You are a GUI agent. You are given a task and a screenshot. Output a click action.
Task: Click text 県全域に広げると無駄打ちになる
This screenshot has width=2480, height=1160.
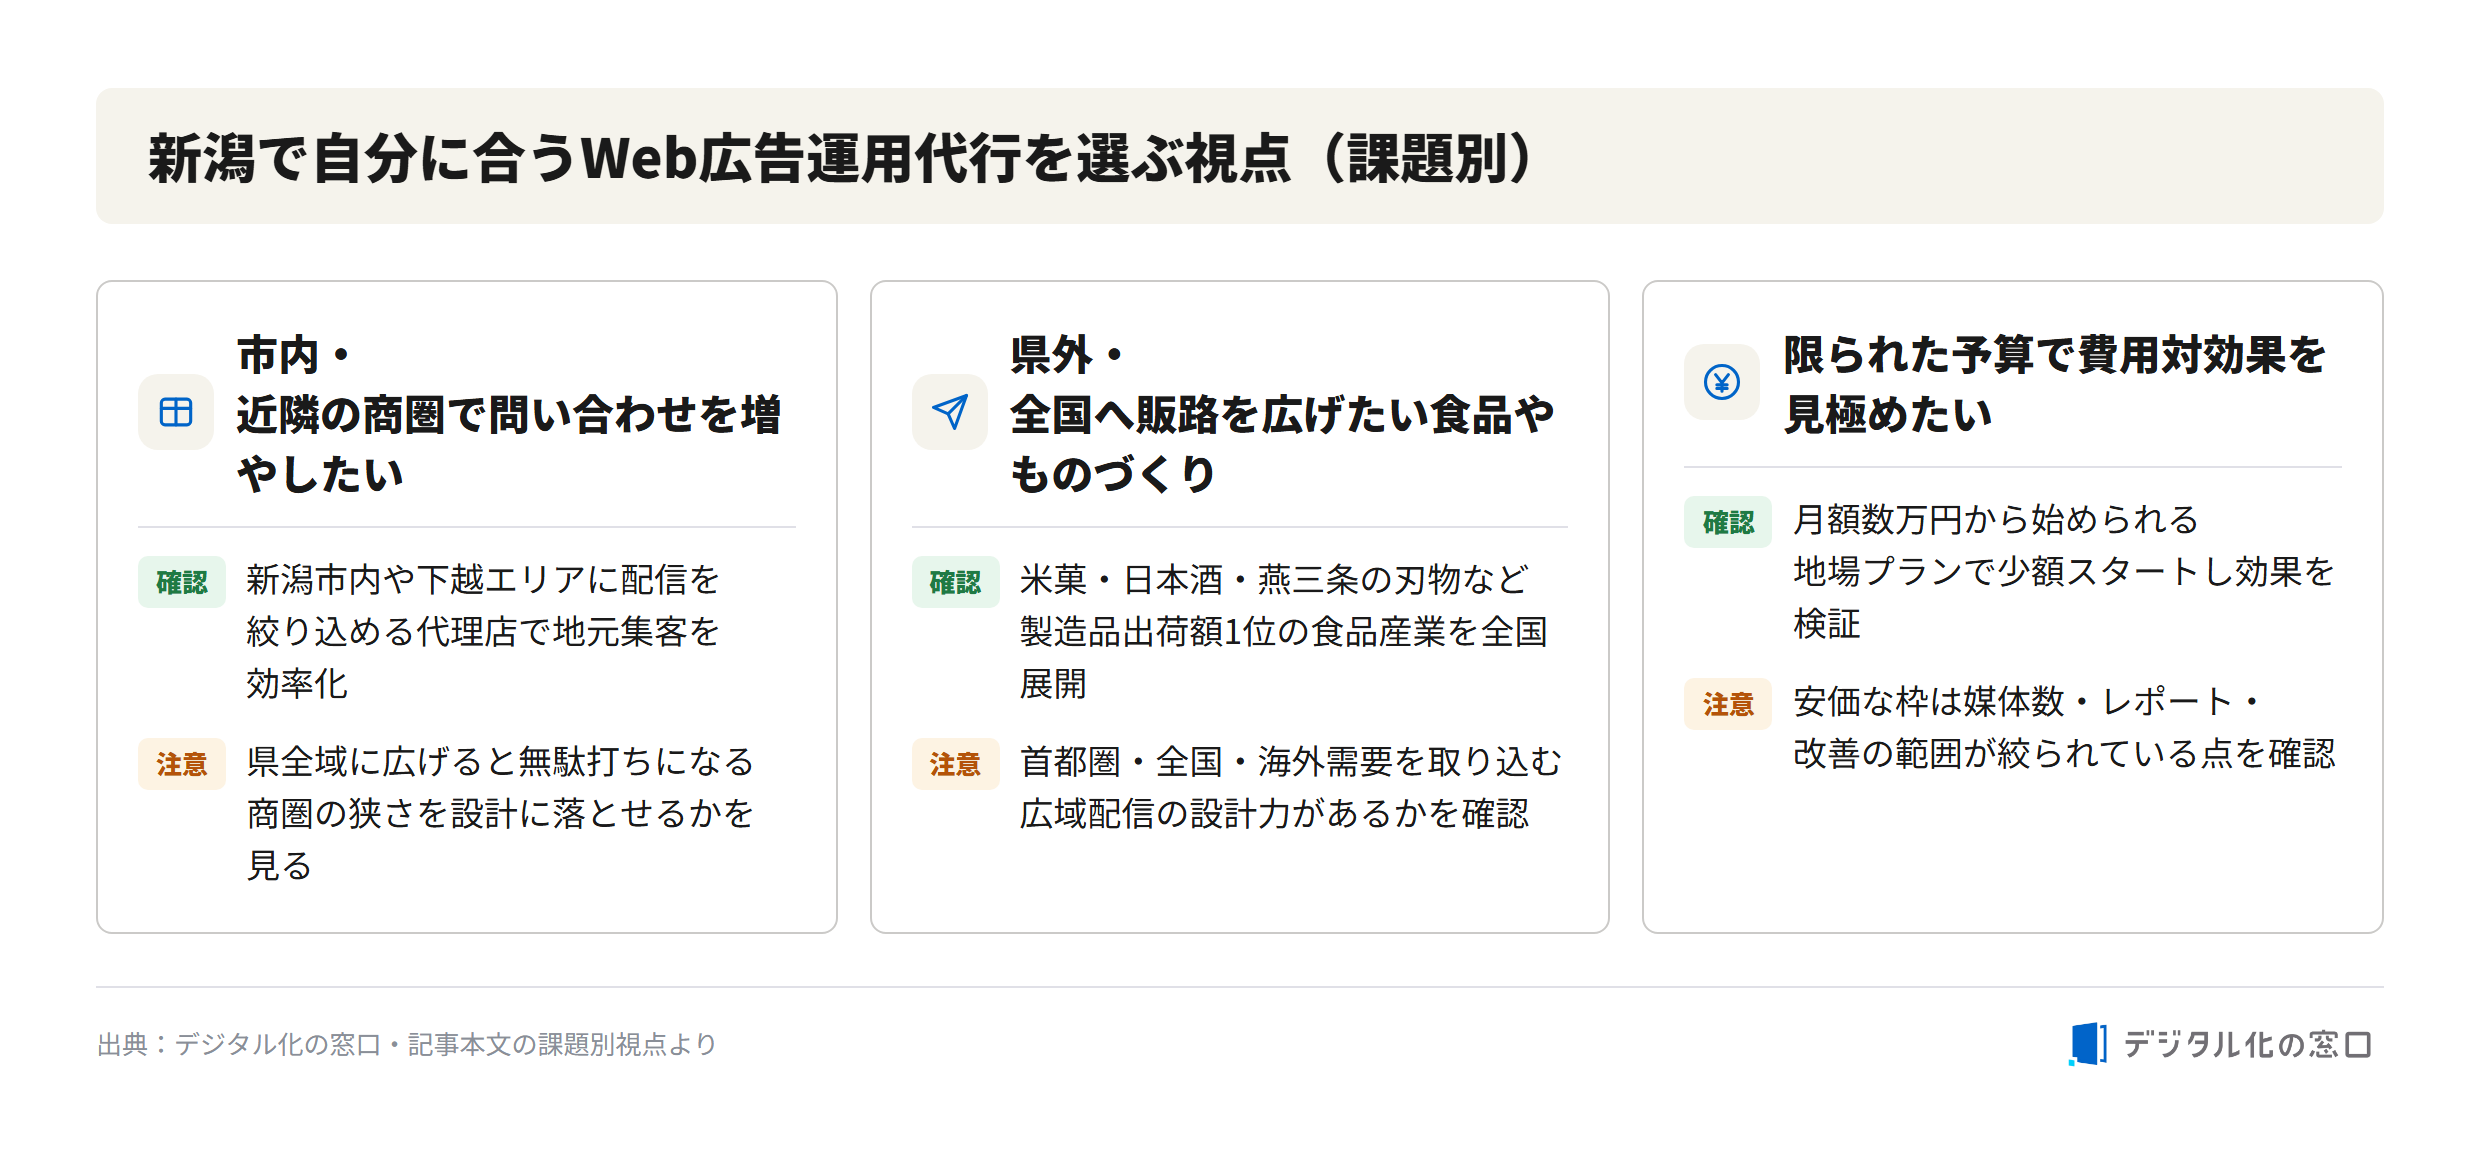[500, 761]
